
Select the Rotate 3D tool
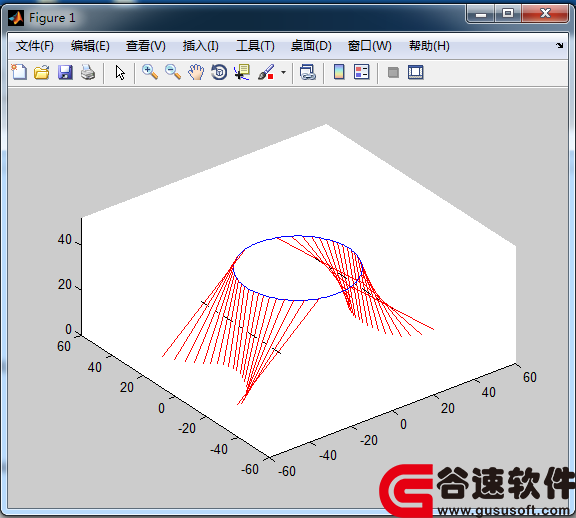click(x=219, y=72)
